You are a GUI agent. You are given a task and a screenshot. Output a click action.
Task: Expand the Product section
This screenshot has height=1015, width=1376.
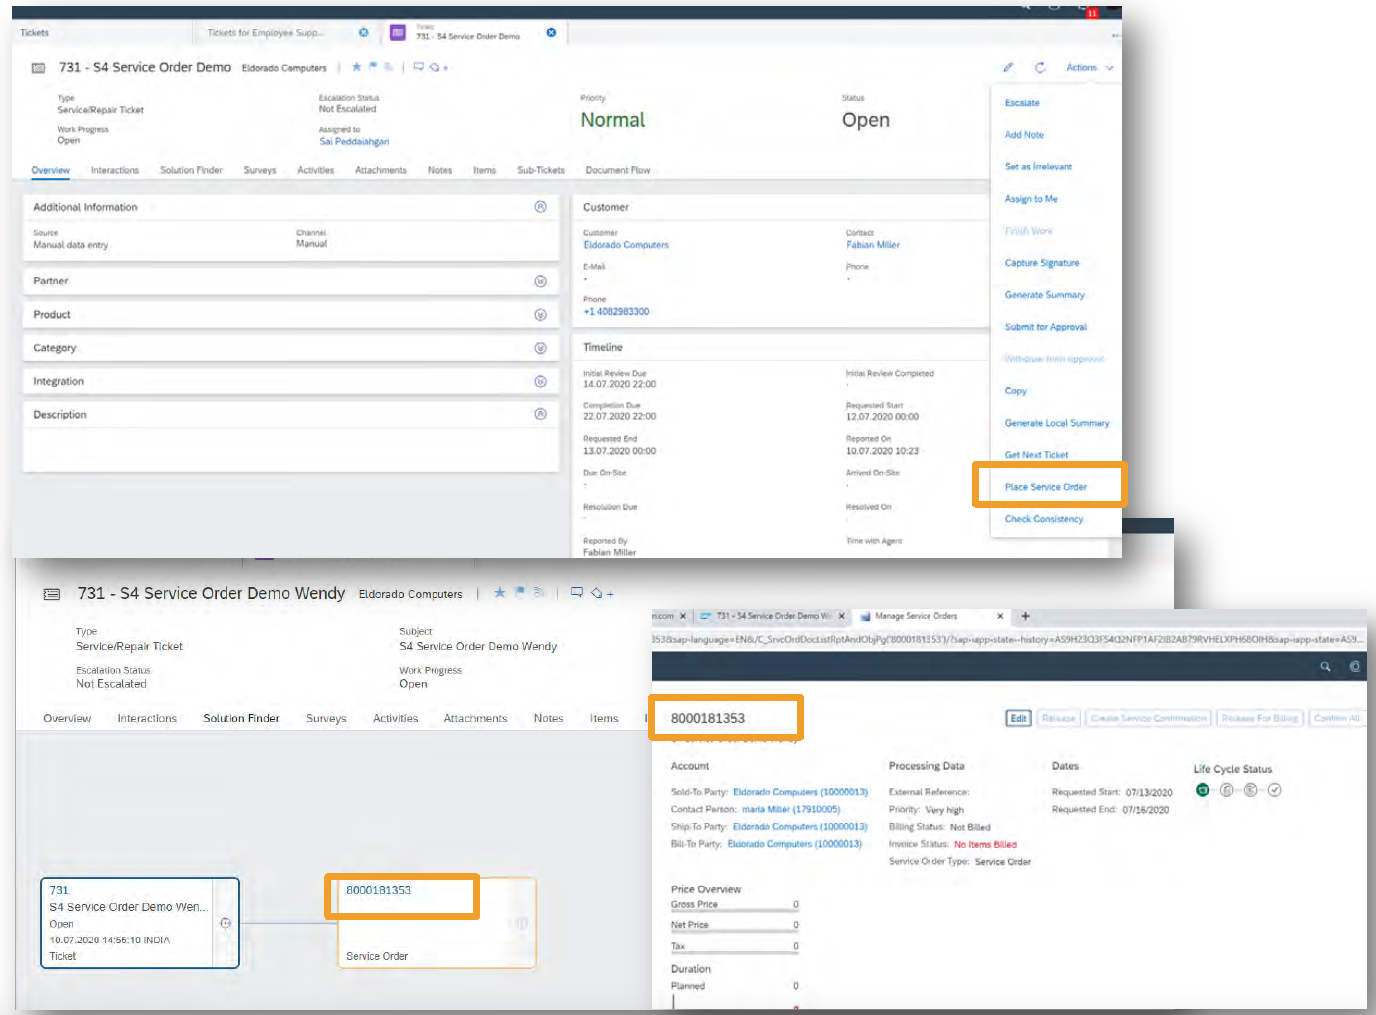[540, 314]
